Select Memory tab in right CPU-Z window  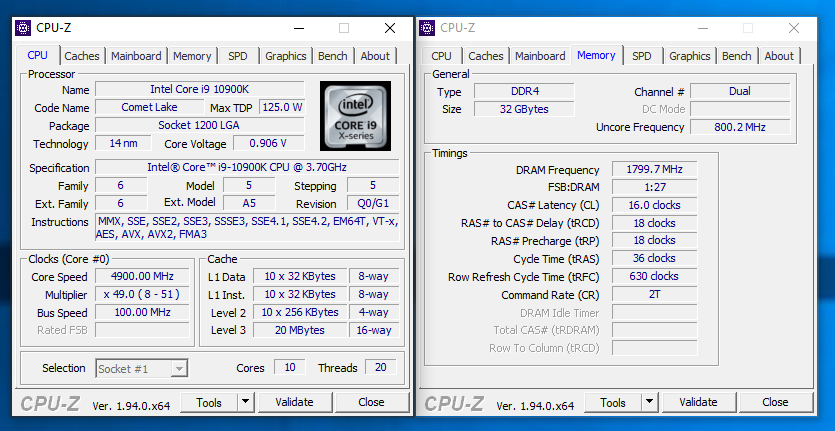(x=596, y=55)
